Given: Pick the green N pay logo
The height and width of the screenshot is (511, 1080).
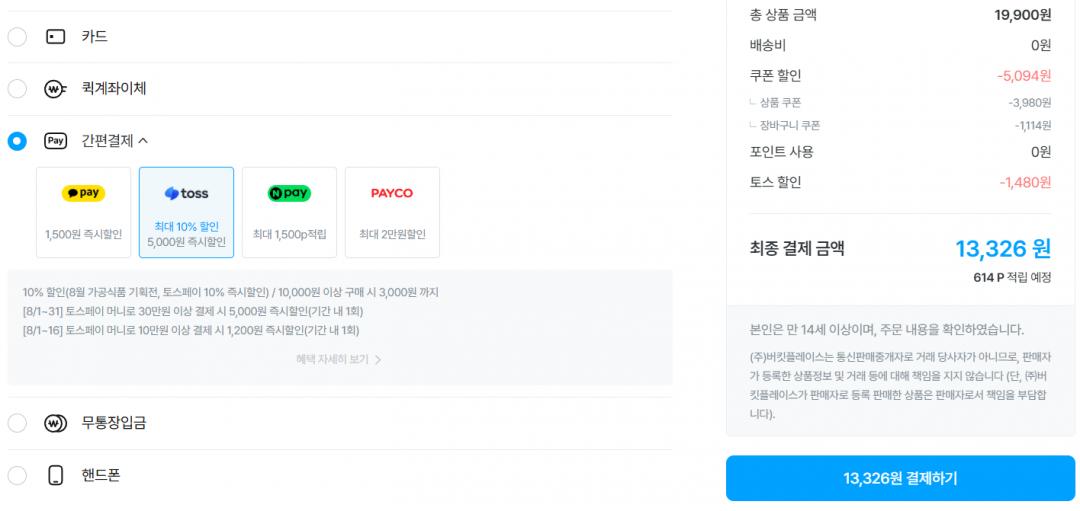Looking at the screenshot, I should (x=289, y=194).
